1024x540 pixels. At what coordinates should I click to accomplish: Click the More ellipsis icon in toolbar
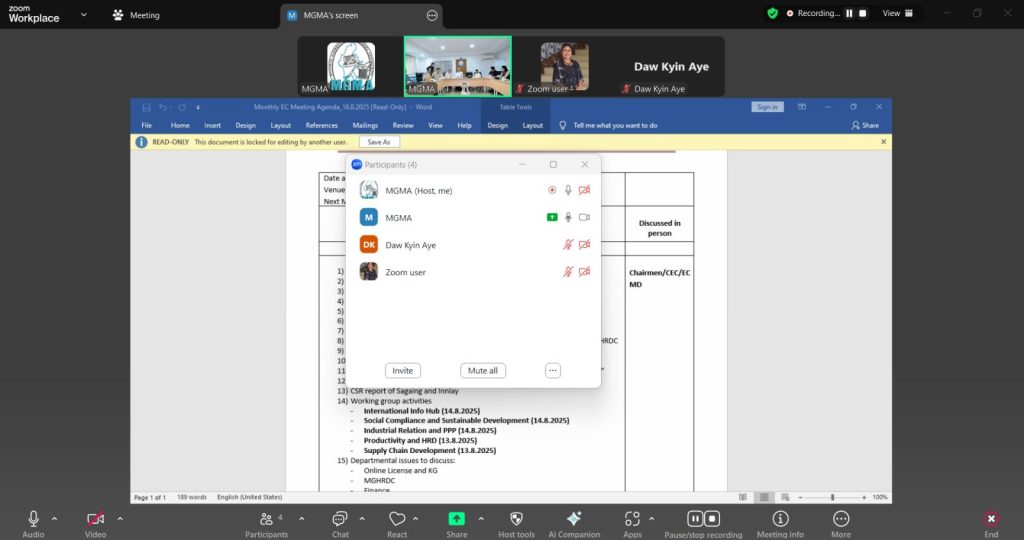(841, 518)
